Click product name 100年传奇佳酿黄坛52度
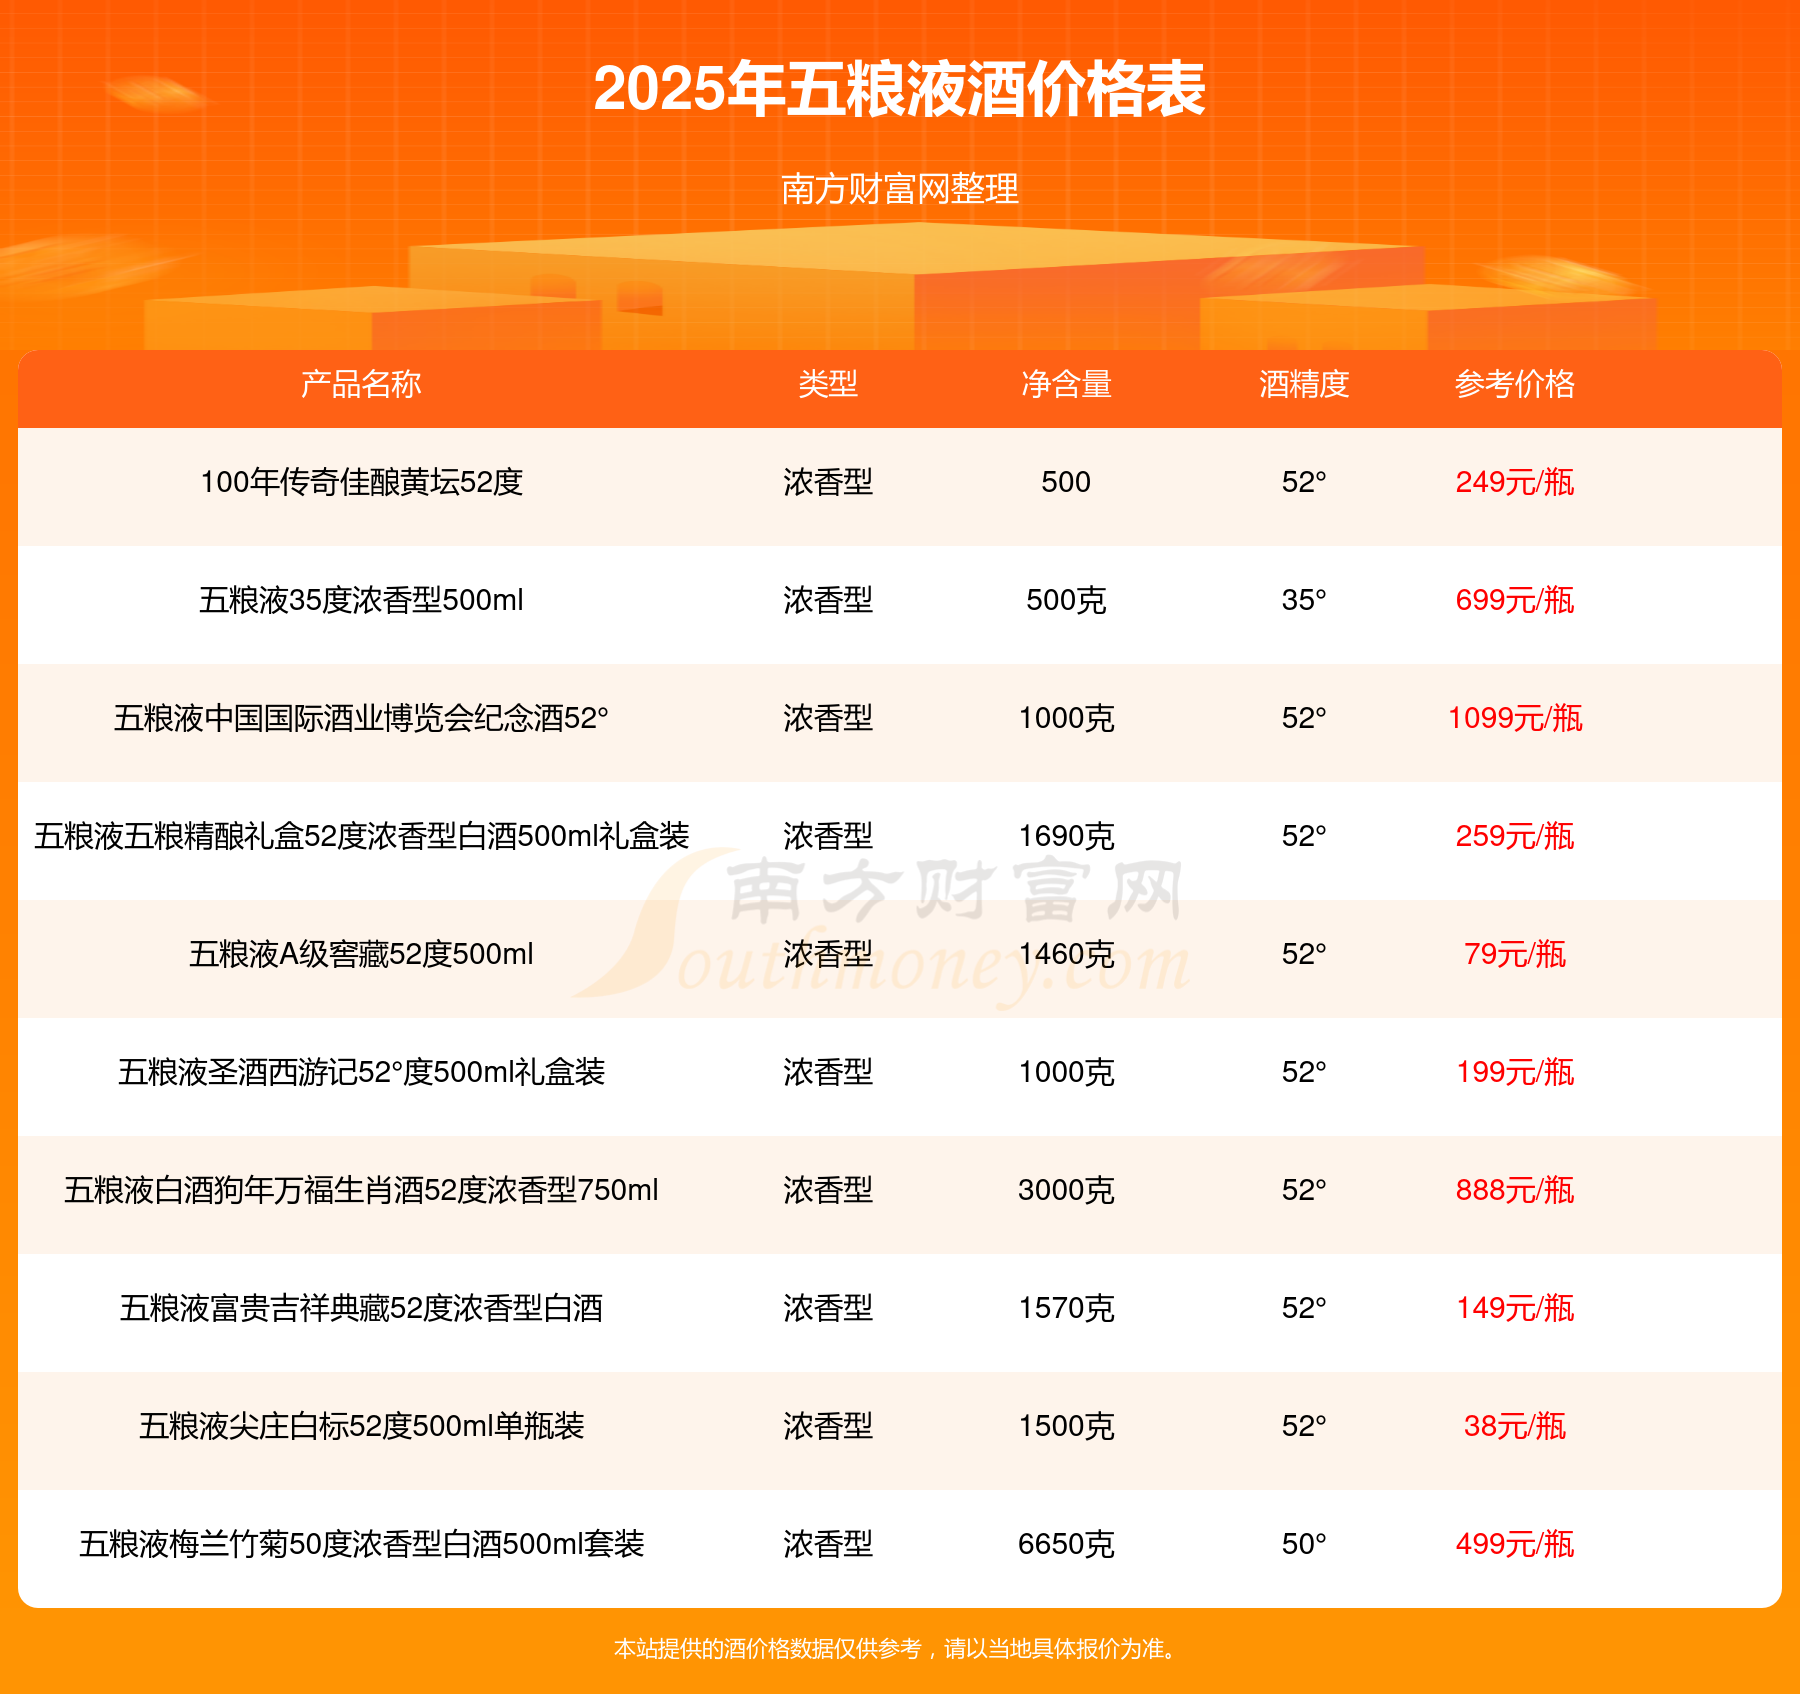1800x1694 pixels. pyautogui.click(x=361, y=482)
